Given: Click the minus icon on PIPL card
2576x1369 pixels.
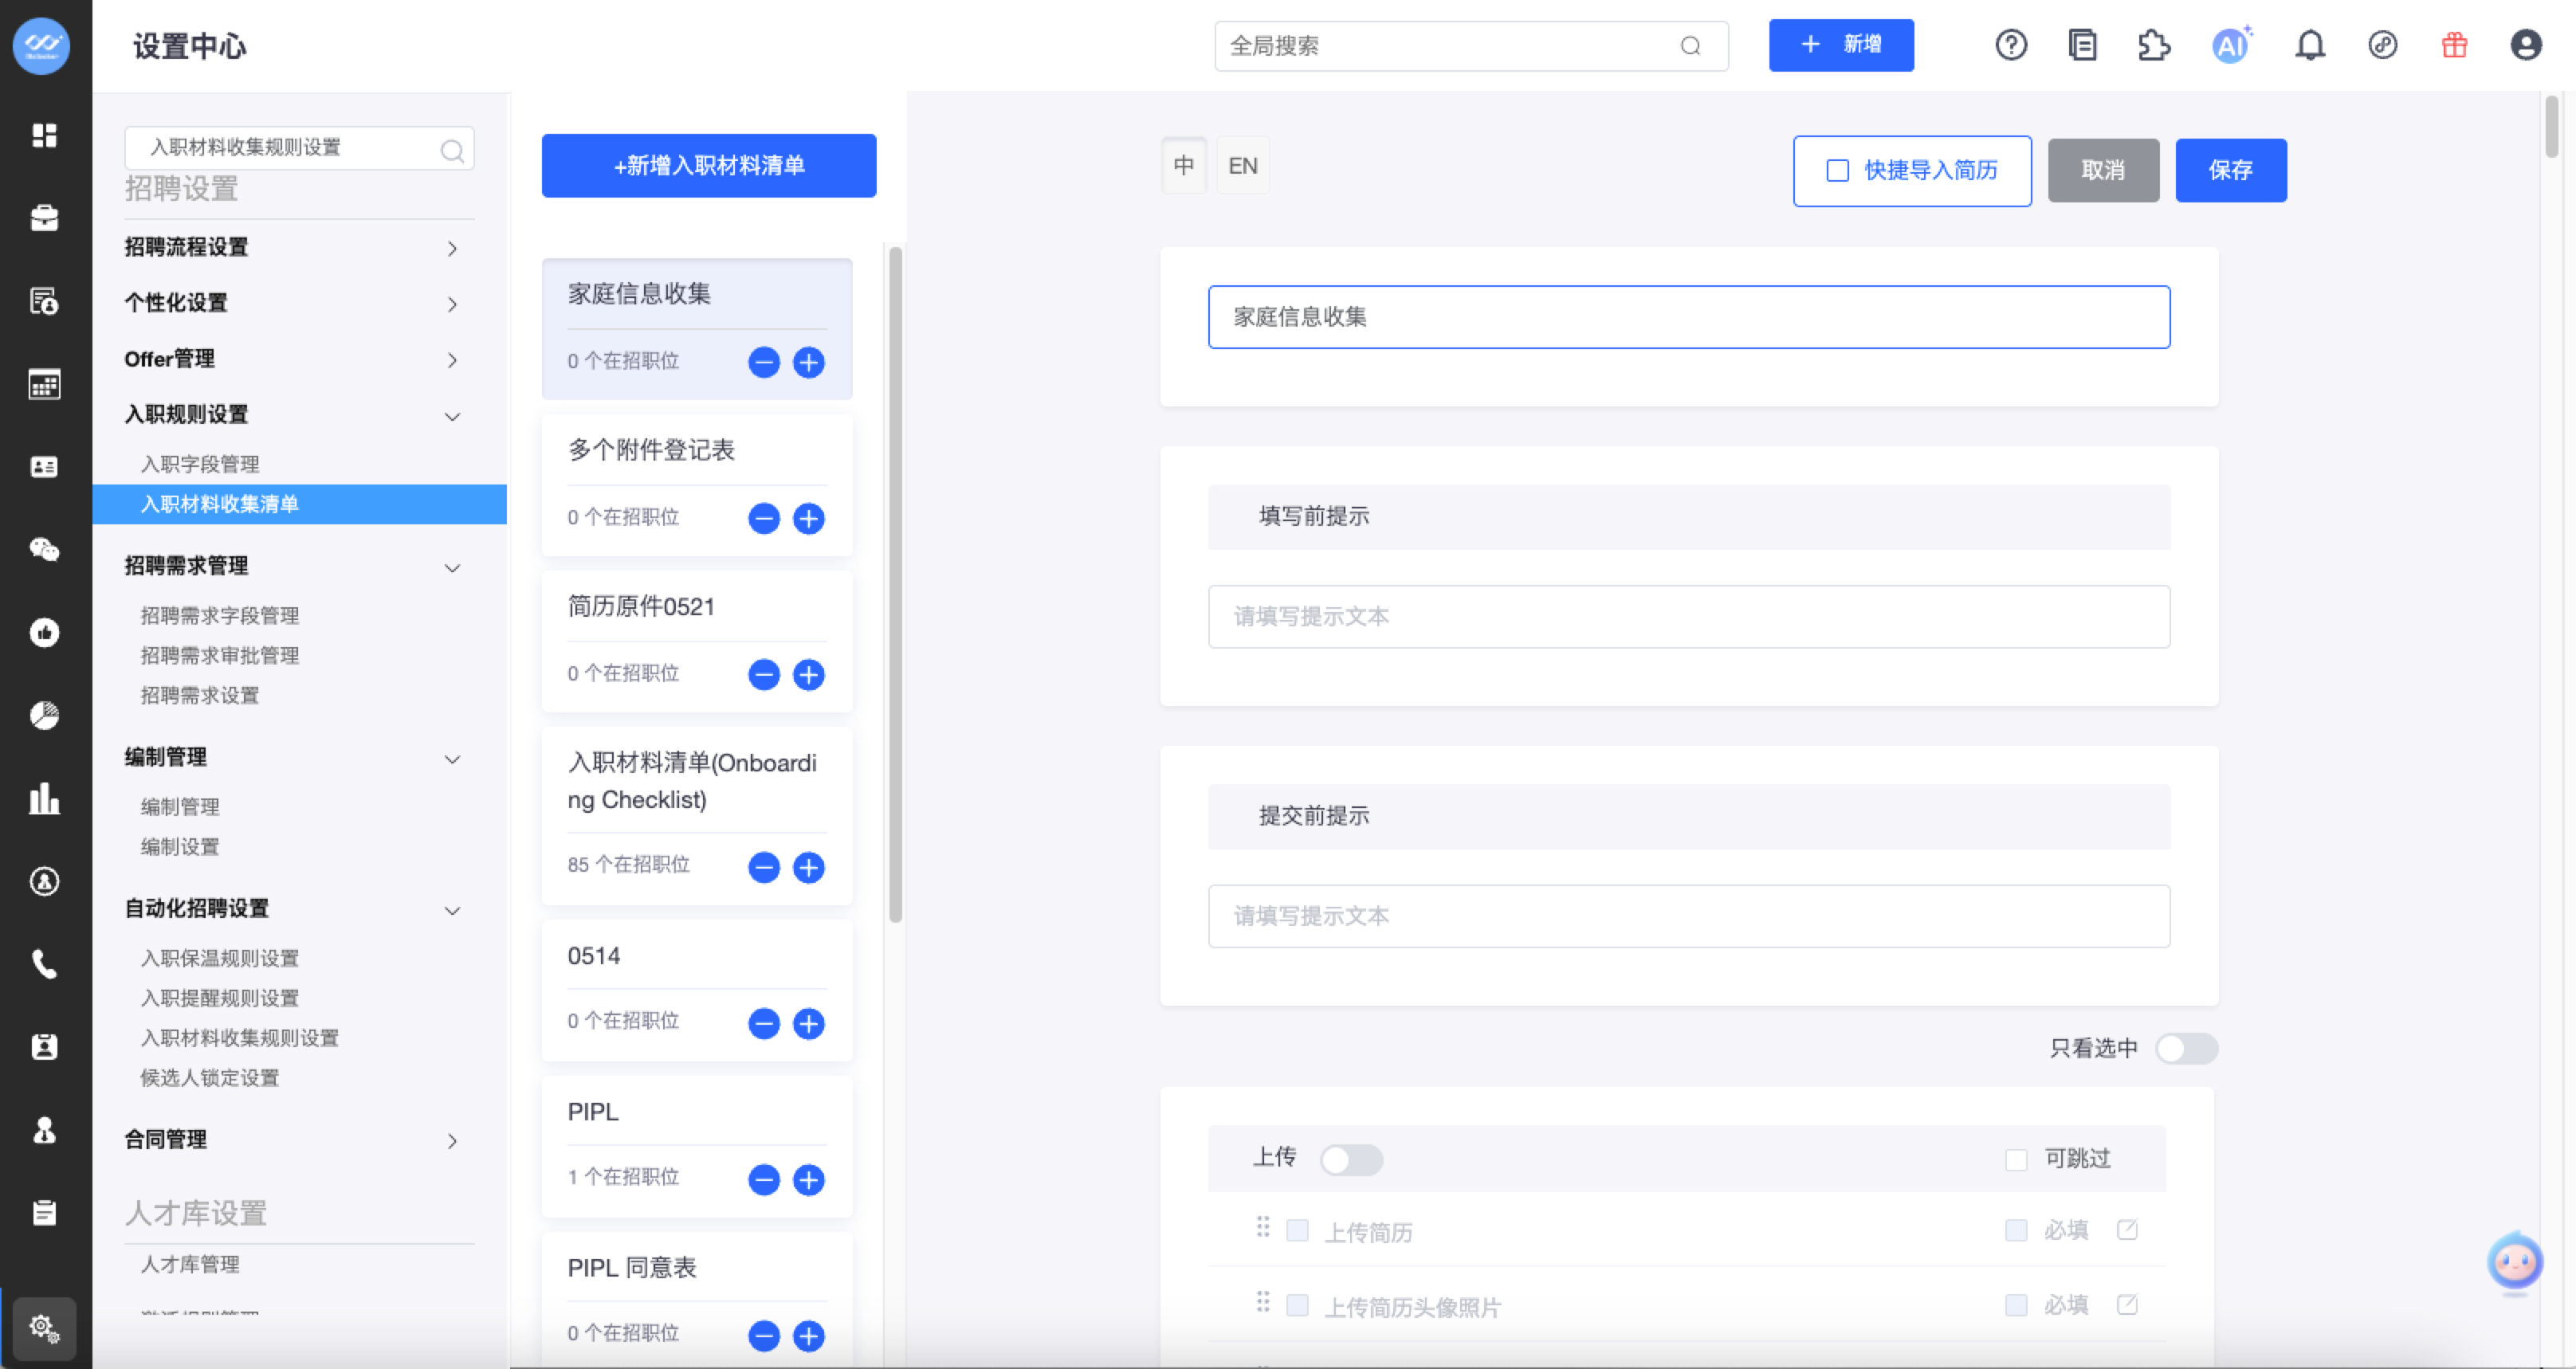Looking at the screenshot, I should point(764,1179).
